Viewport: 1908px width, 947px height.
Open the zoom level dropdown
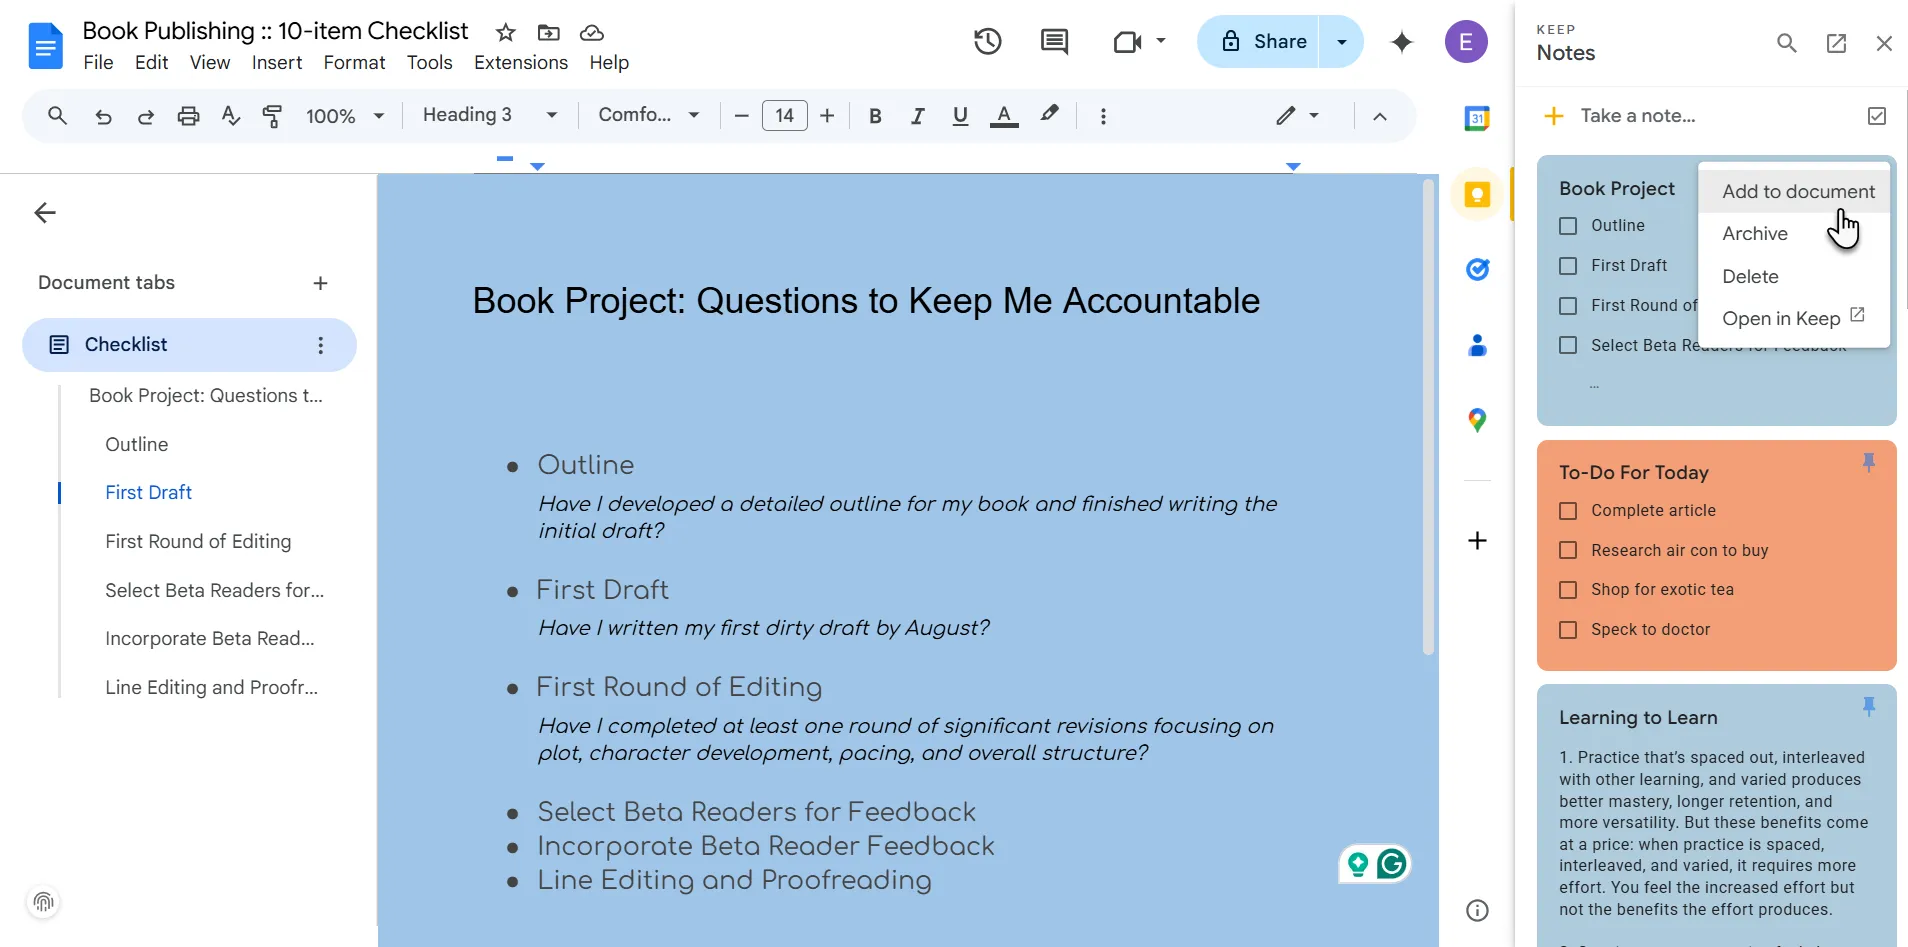(343, 115)
